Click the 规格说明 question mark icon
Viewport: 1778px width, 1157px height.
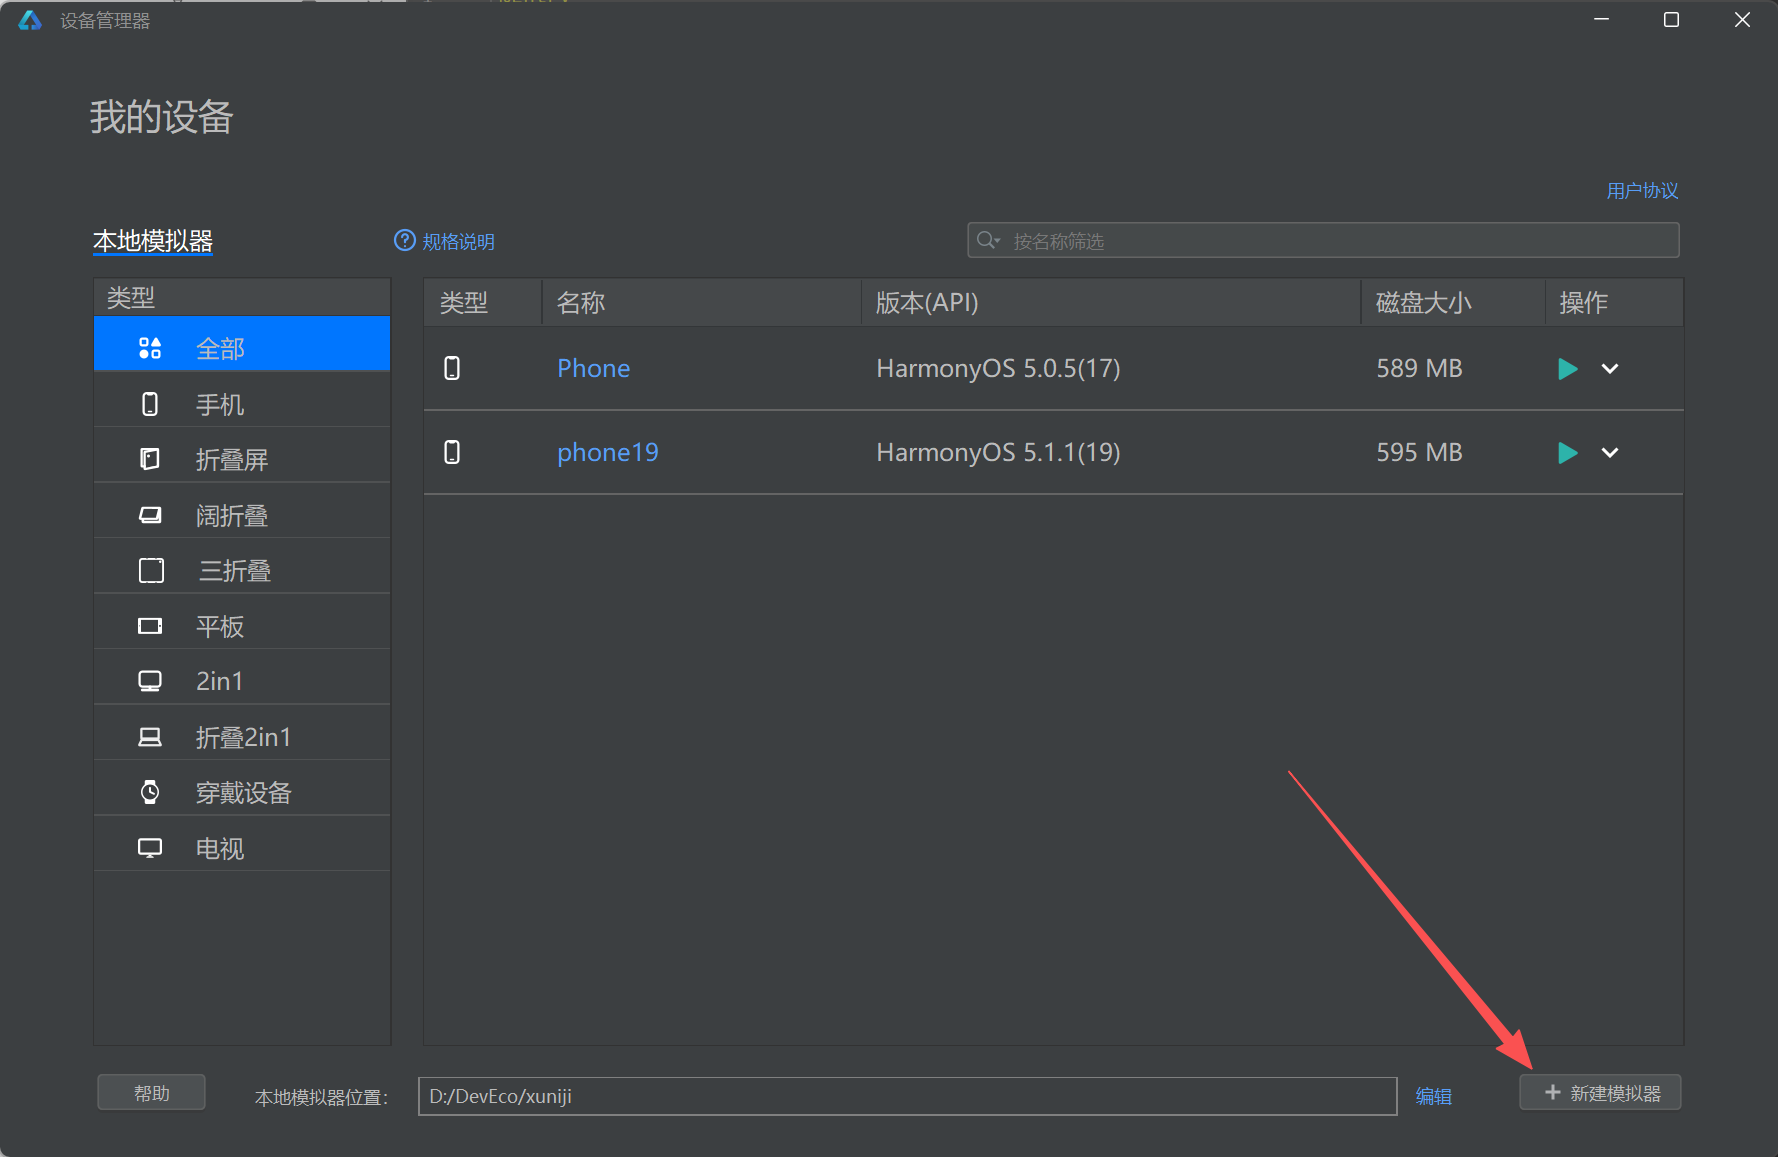click(405, 240)
